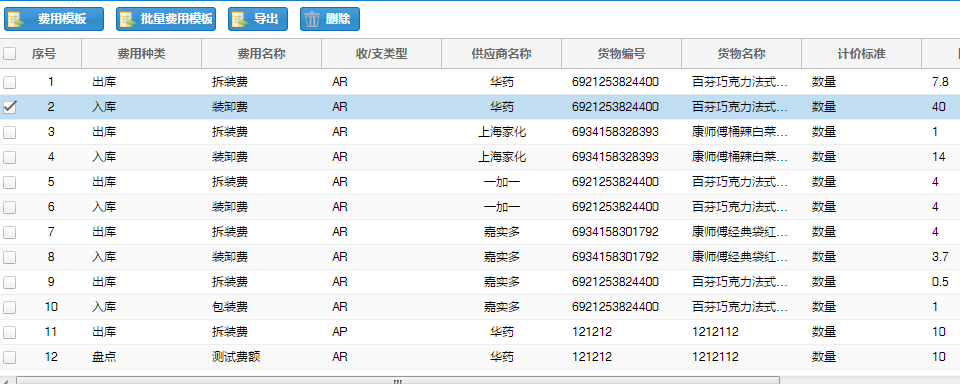960x384 pixels.
Task: Click the document icon on 批量费用模板
Action: [x=128, y=19]
